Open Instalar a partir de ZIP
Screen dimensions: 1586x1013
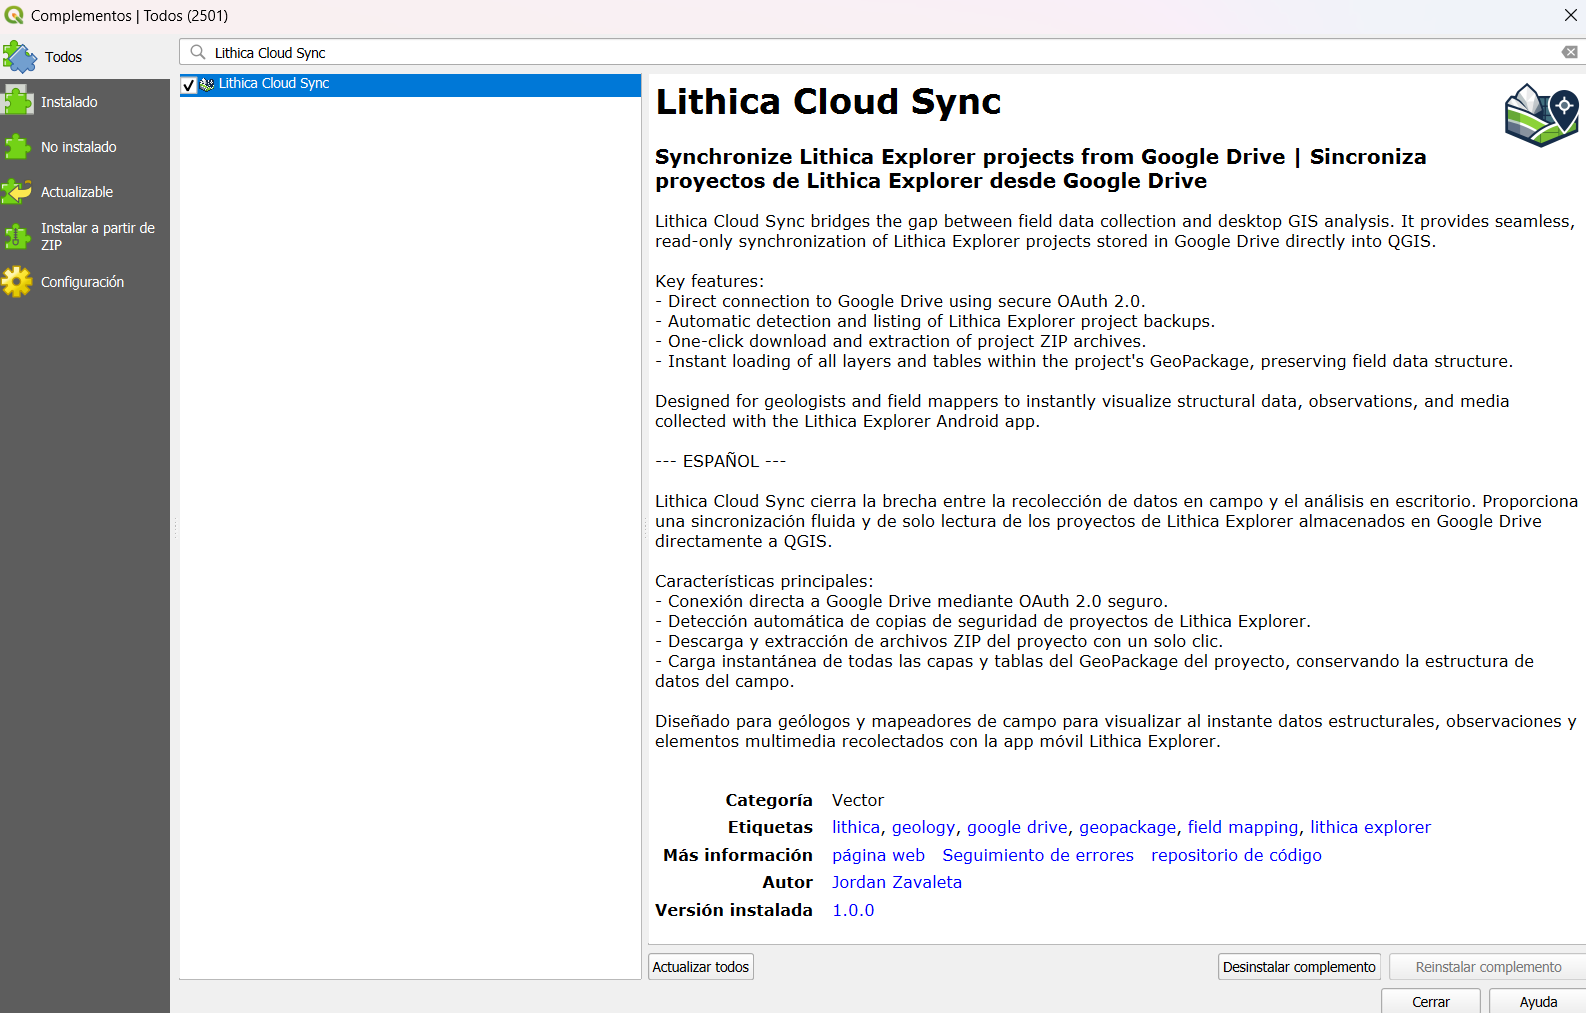pos(85,237)
